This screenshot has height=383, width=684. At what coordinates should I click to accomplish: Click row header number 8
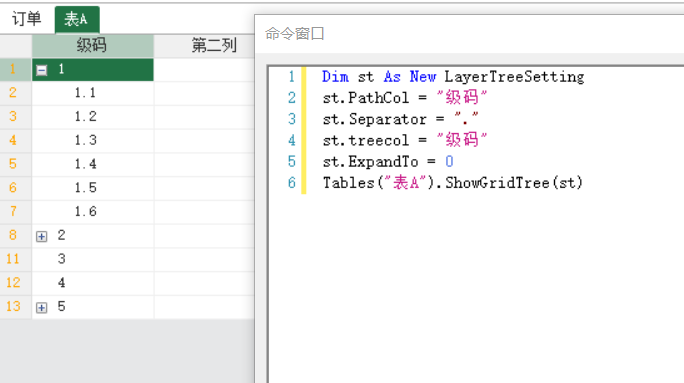(x=16, y=236)
